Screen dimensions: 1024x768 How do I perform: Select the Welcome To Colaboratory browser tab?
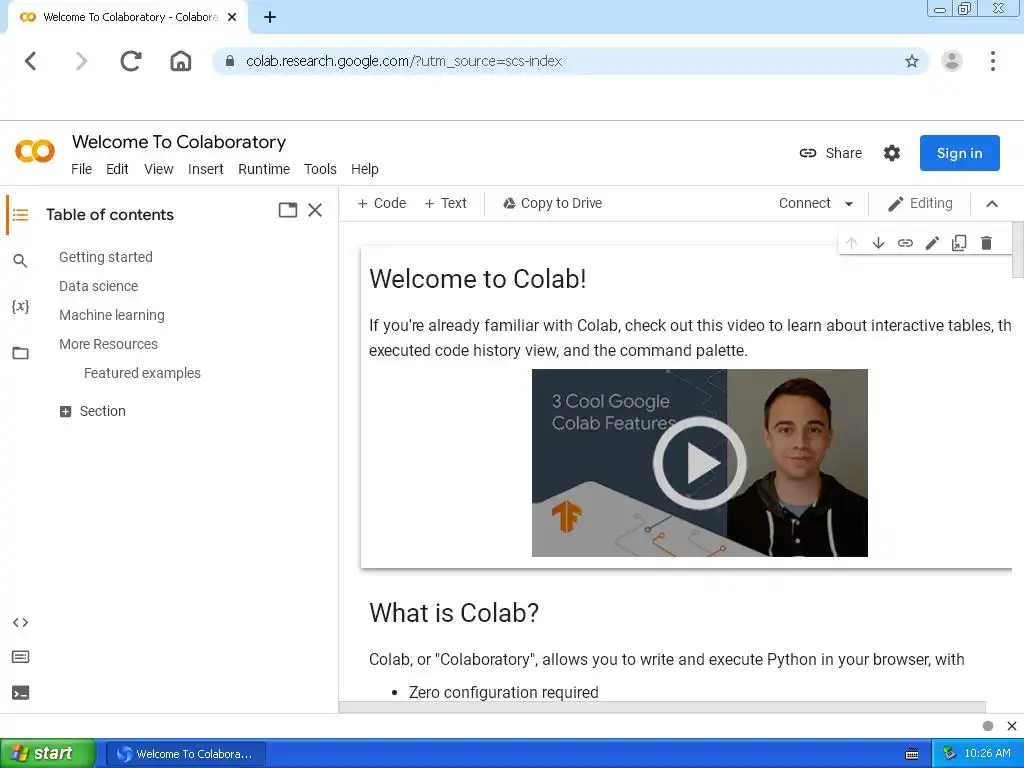pyautogui.click(x=128, y=17)
